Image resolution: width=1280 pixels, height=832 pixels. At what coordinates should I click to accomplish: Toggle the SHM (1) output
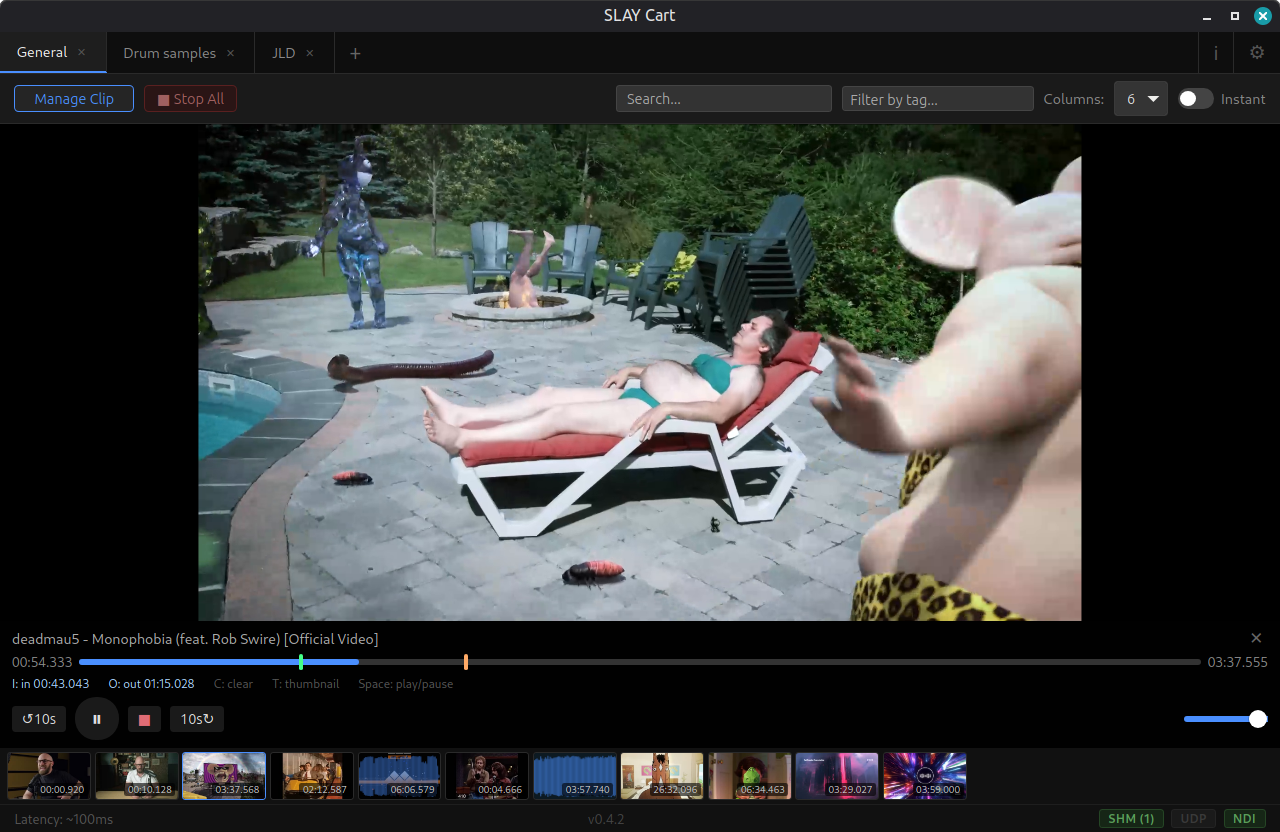(x=1130, y=818)
